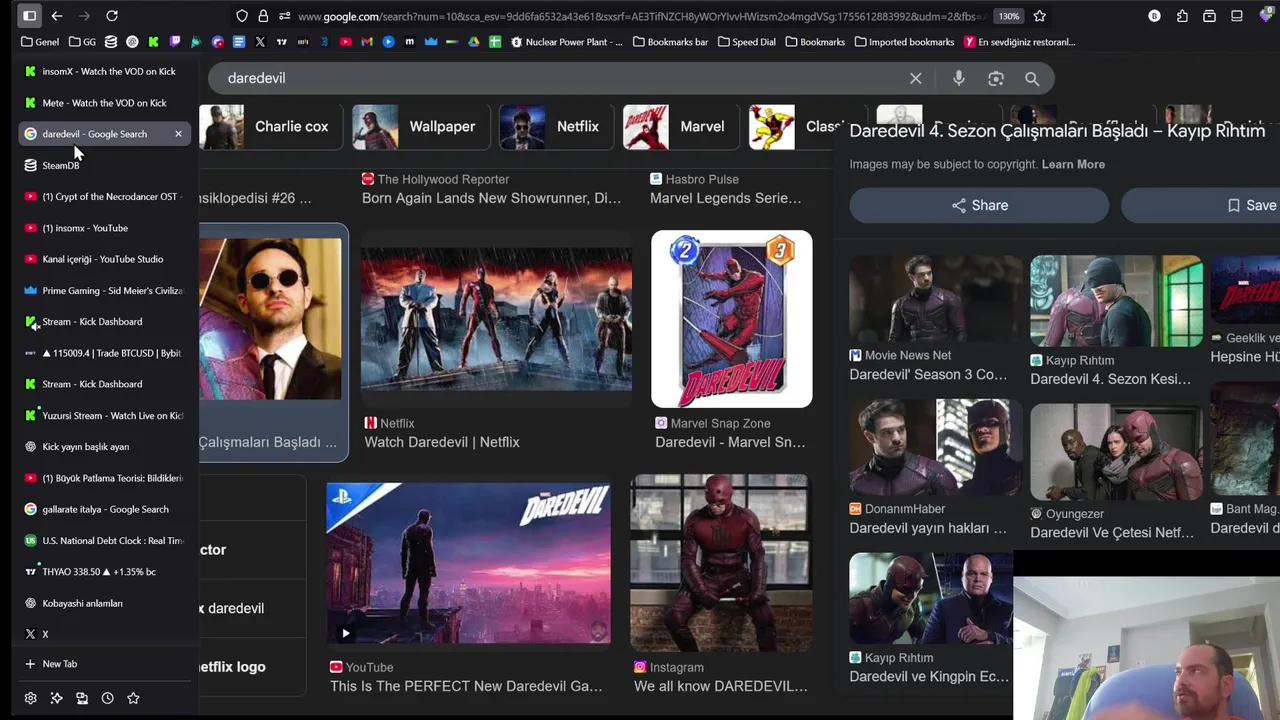Open the extensions puzzle icon in the toolbar

pos(1182,16)
